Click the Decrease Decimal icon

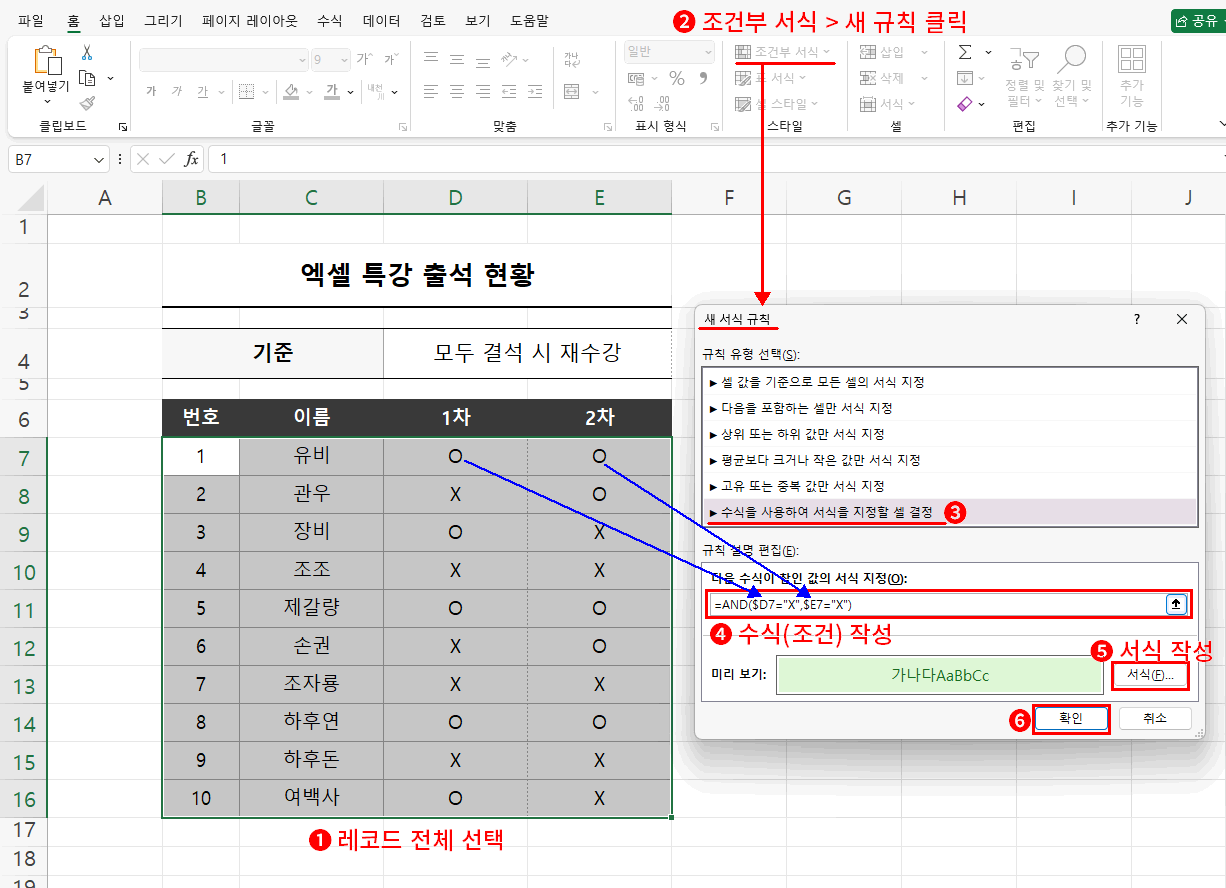click(663, 103)
